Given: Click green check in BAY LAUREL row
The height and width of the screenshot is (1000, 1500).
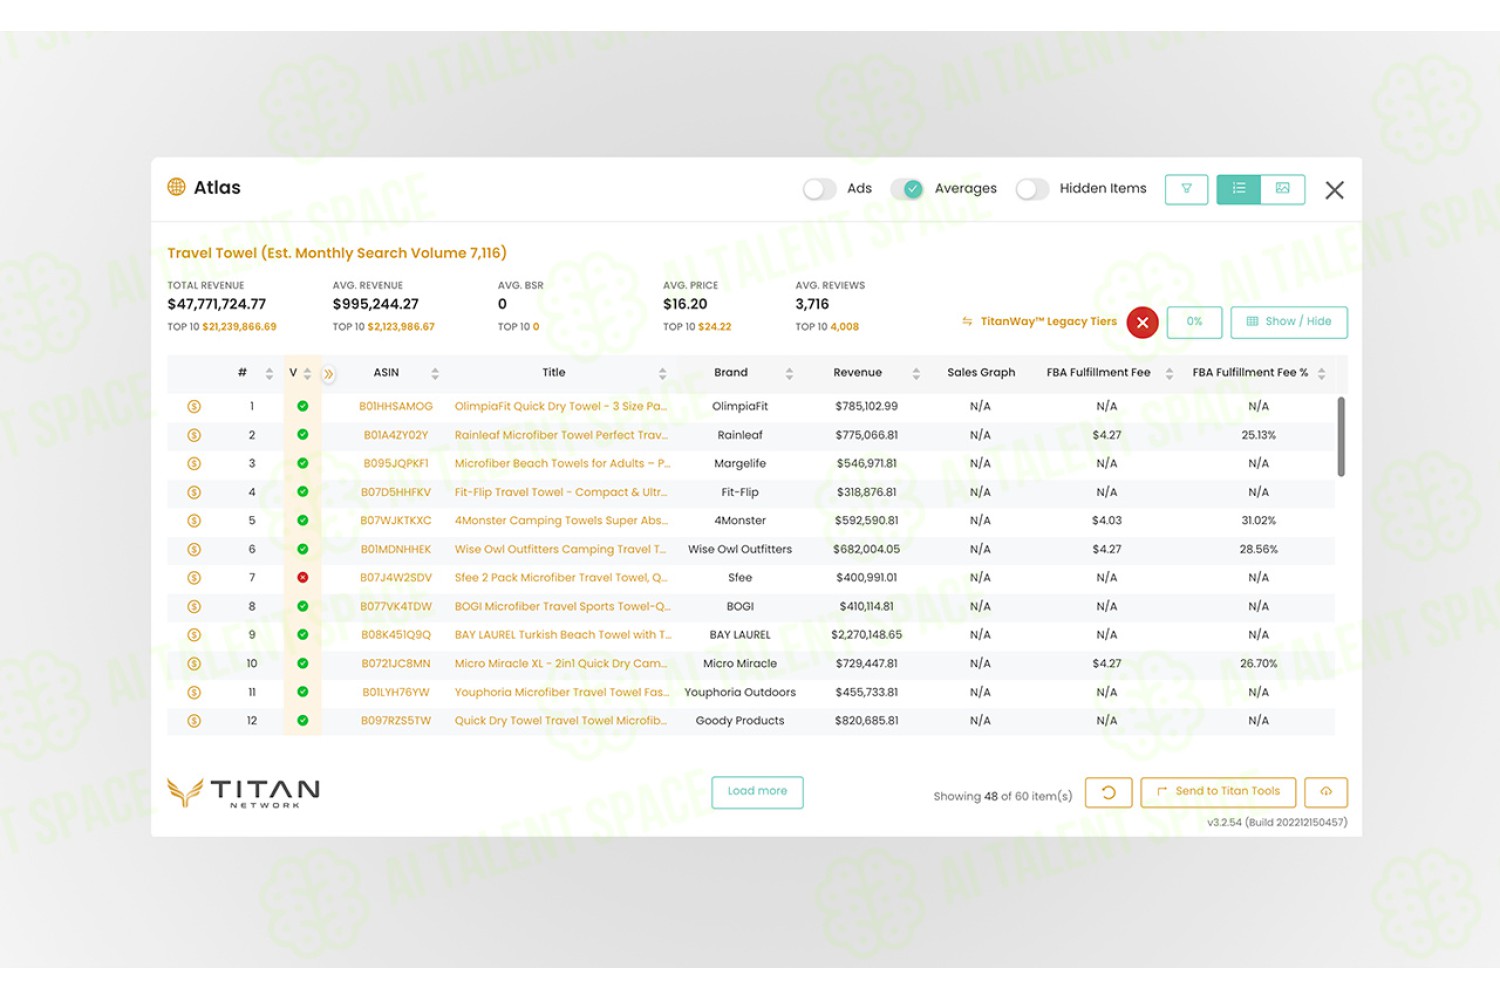Looking at the screenshot, I should [x=303, y=635].
